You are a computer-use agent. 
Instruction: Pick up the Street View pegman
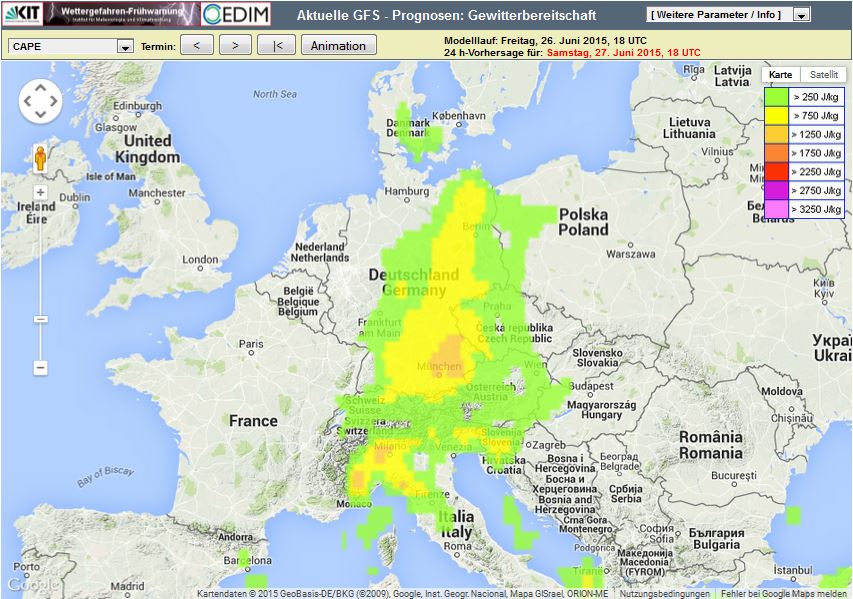[40, 159]
